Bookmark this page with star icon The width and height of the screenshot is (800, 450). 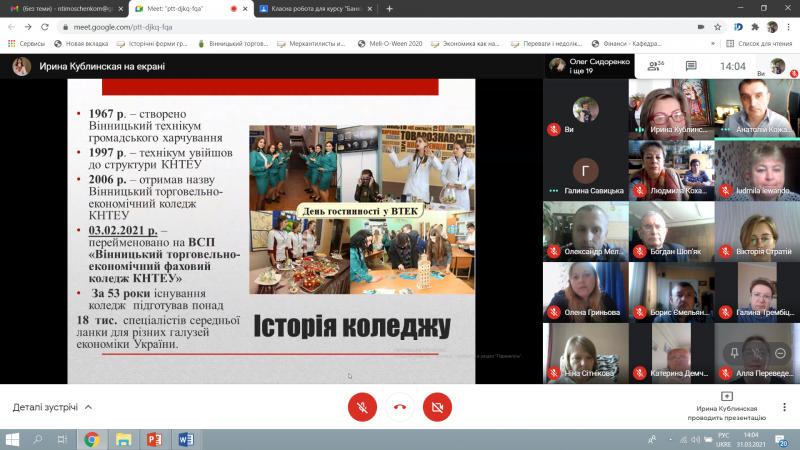tap(717, 27)
